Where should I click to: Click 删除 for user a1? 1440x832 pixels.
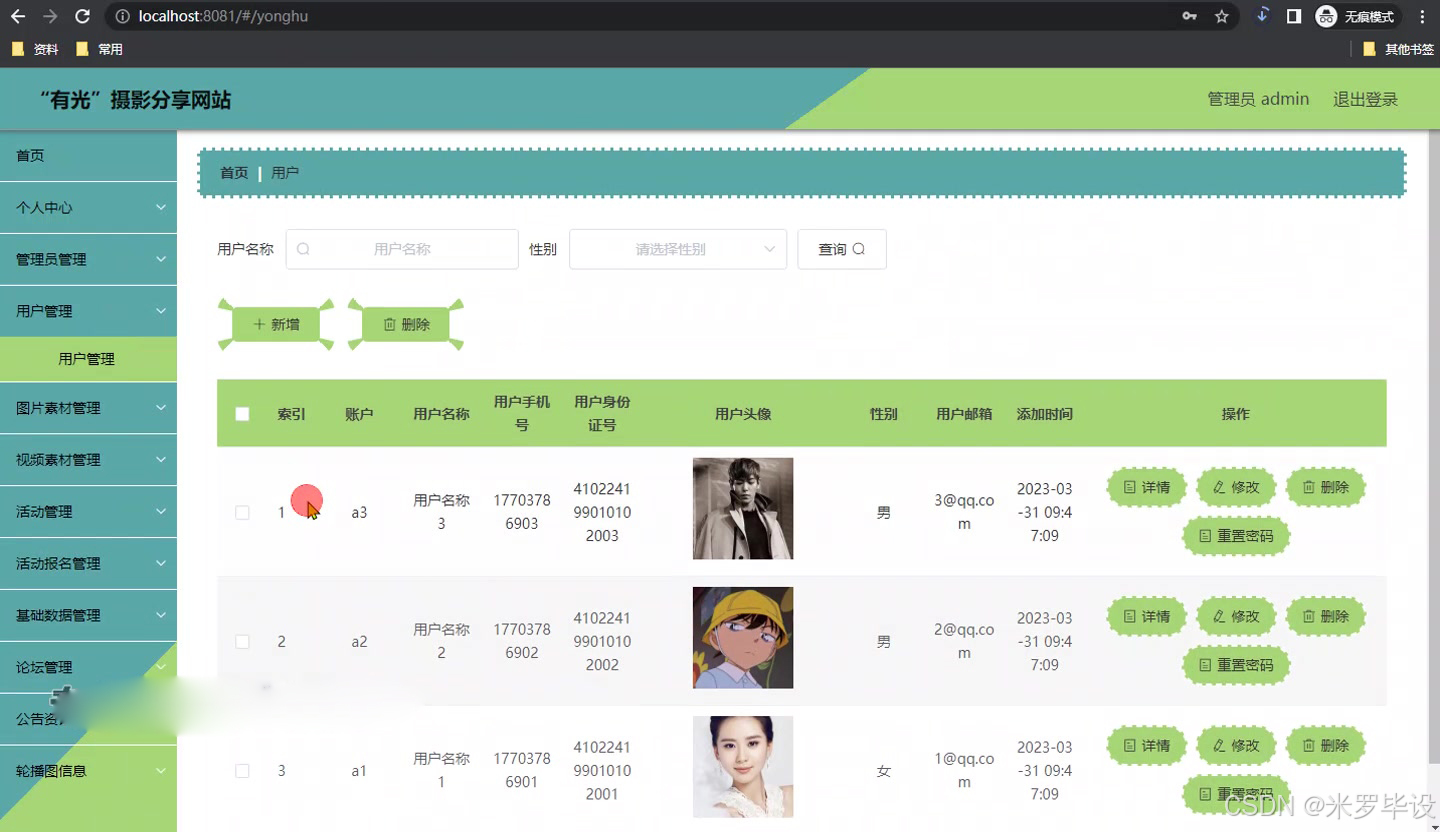(1325, 745)
